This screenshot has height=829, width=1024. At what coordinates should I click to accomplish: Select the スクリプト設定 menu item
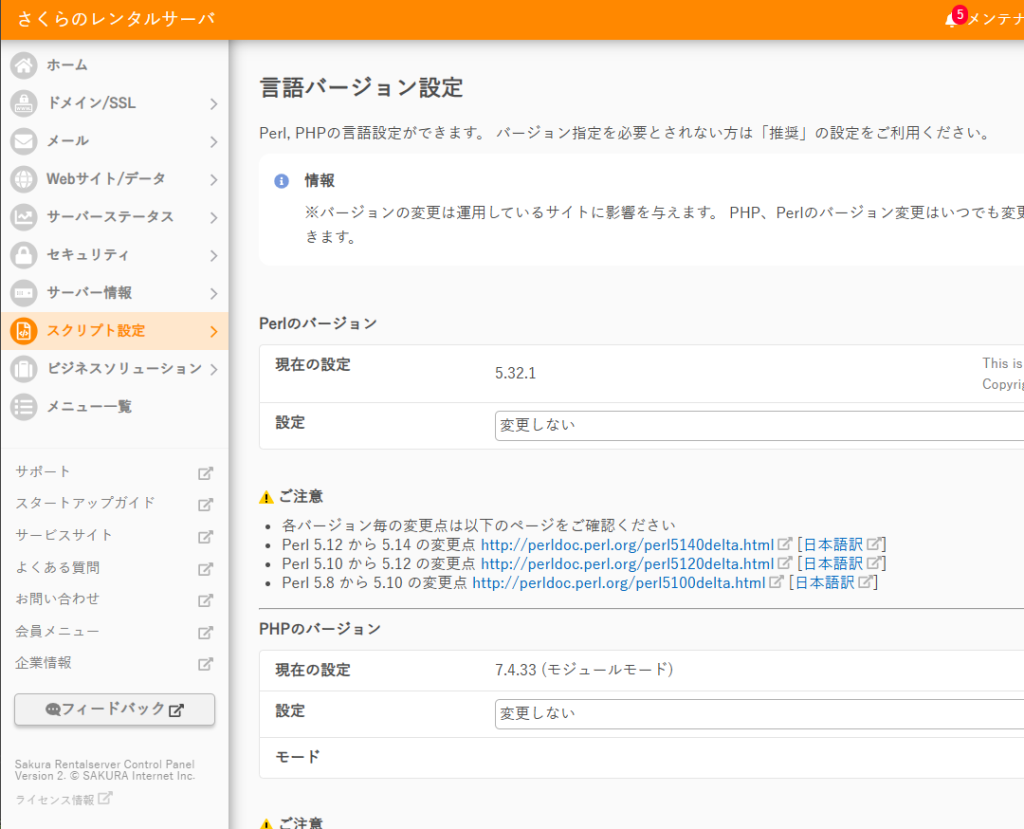96,331
